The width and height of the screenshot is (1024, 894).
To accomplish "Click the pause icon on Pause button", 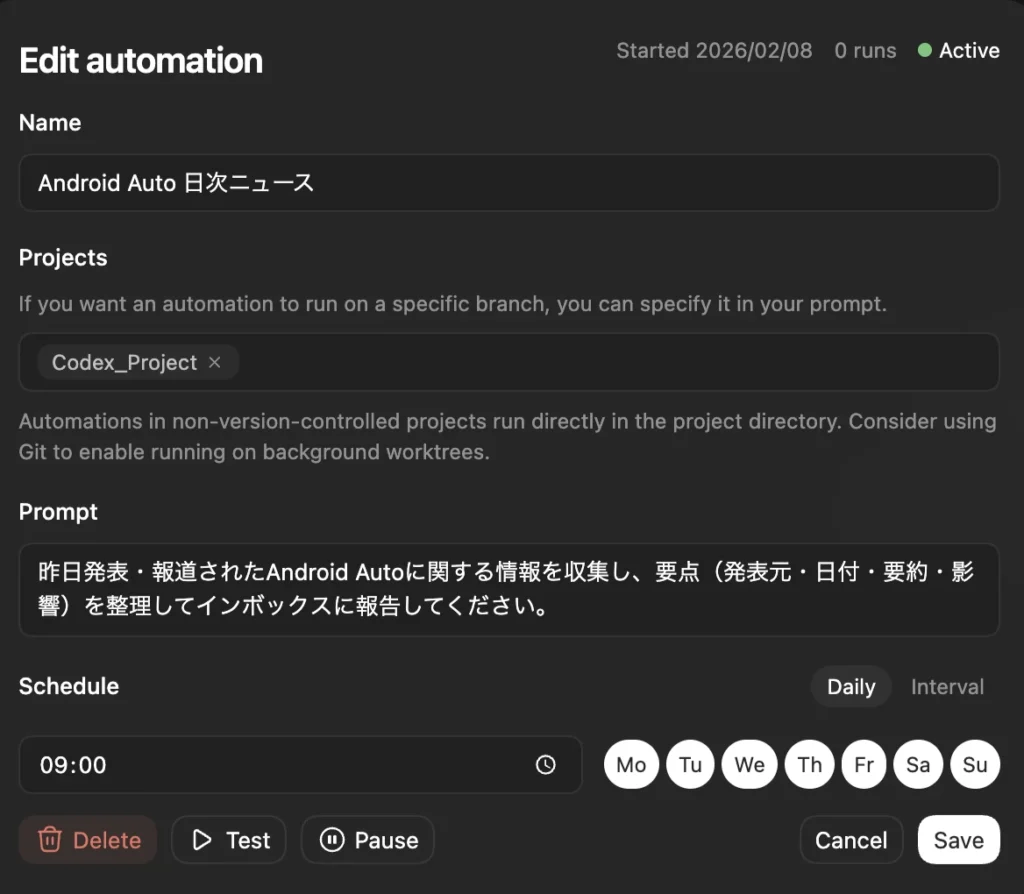I will coord(332,840).
